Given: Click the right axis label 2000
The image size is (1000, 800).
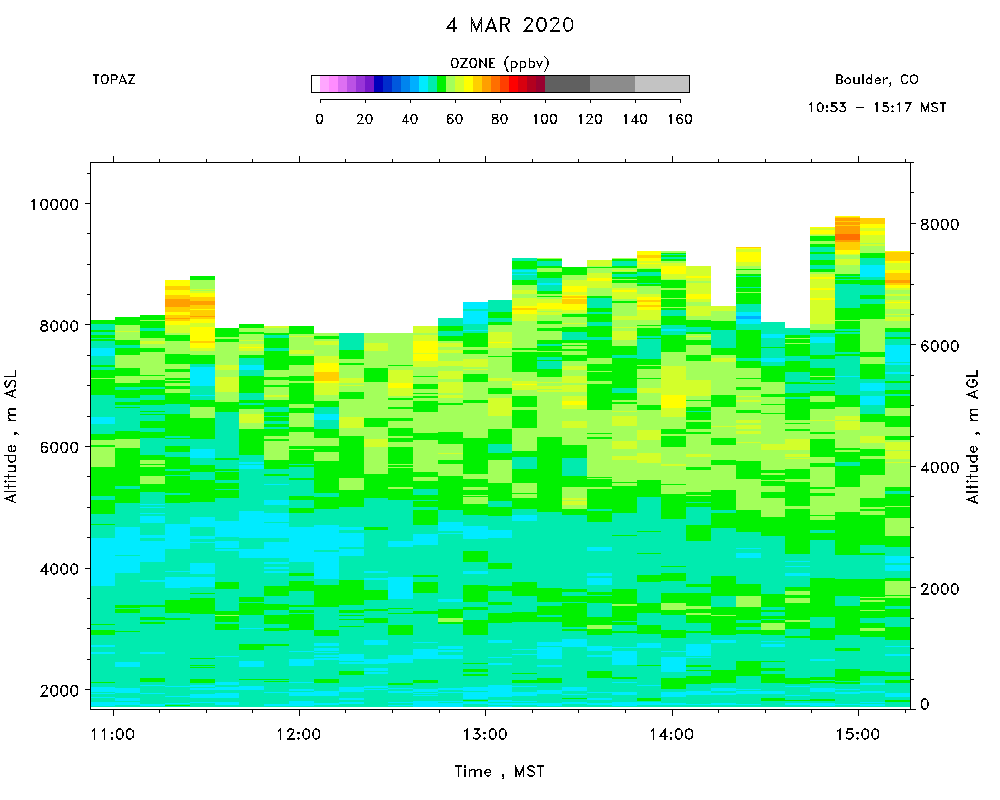Looking at the screenshot, I should tap(939, 589).
